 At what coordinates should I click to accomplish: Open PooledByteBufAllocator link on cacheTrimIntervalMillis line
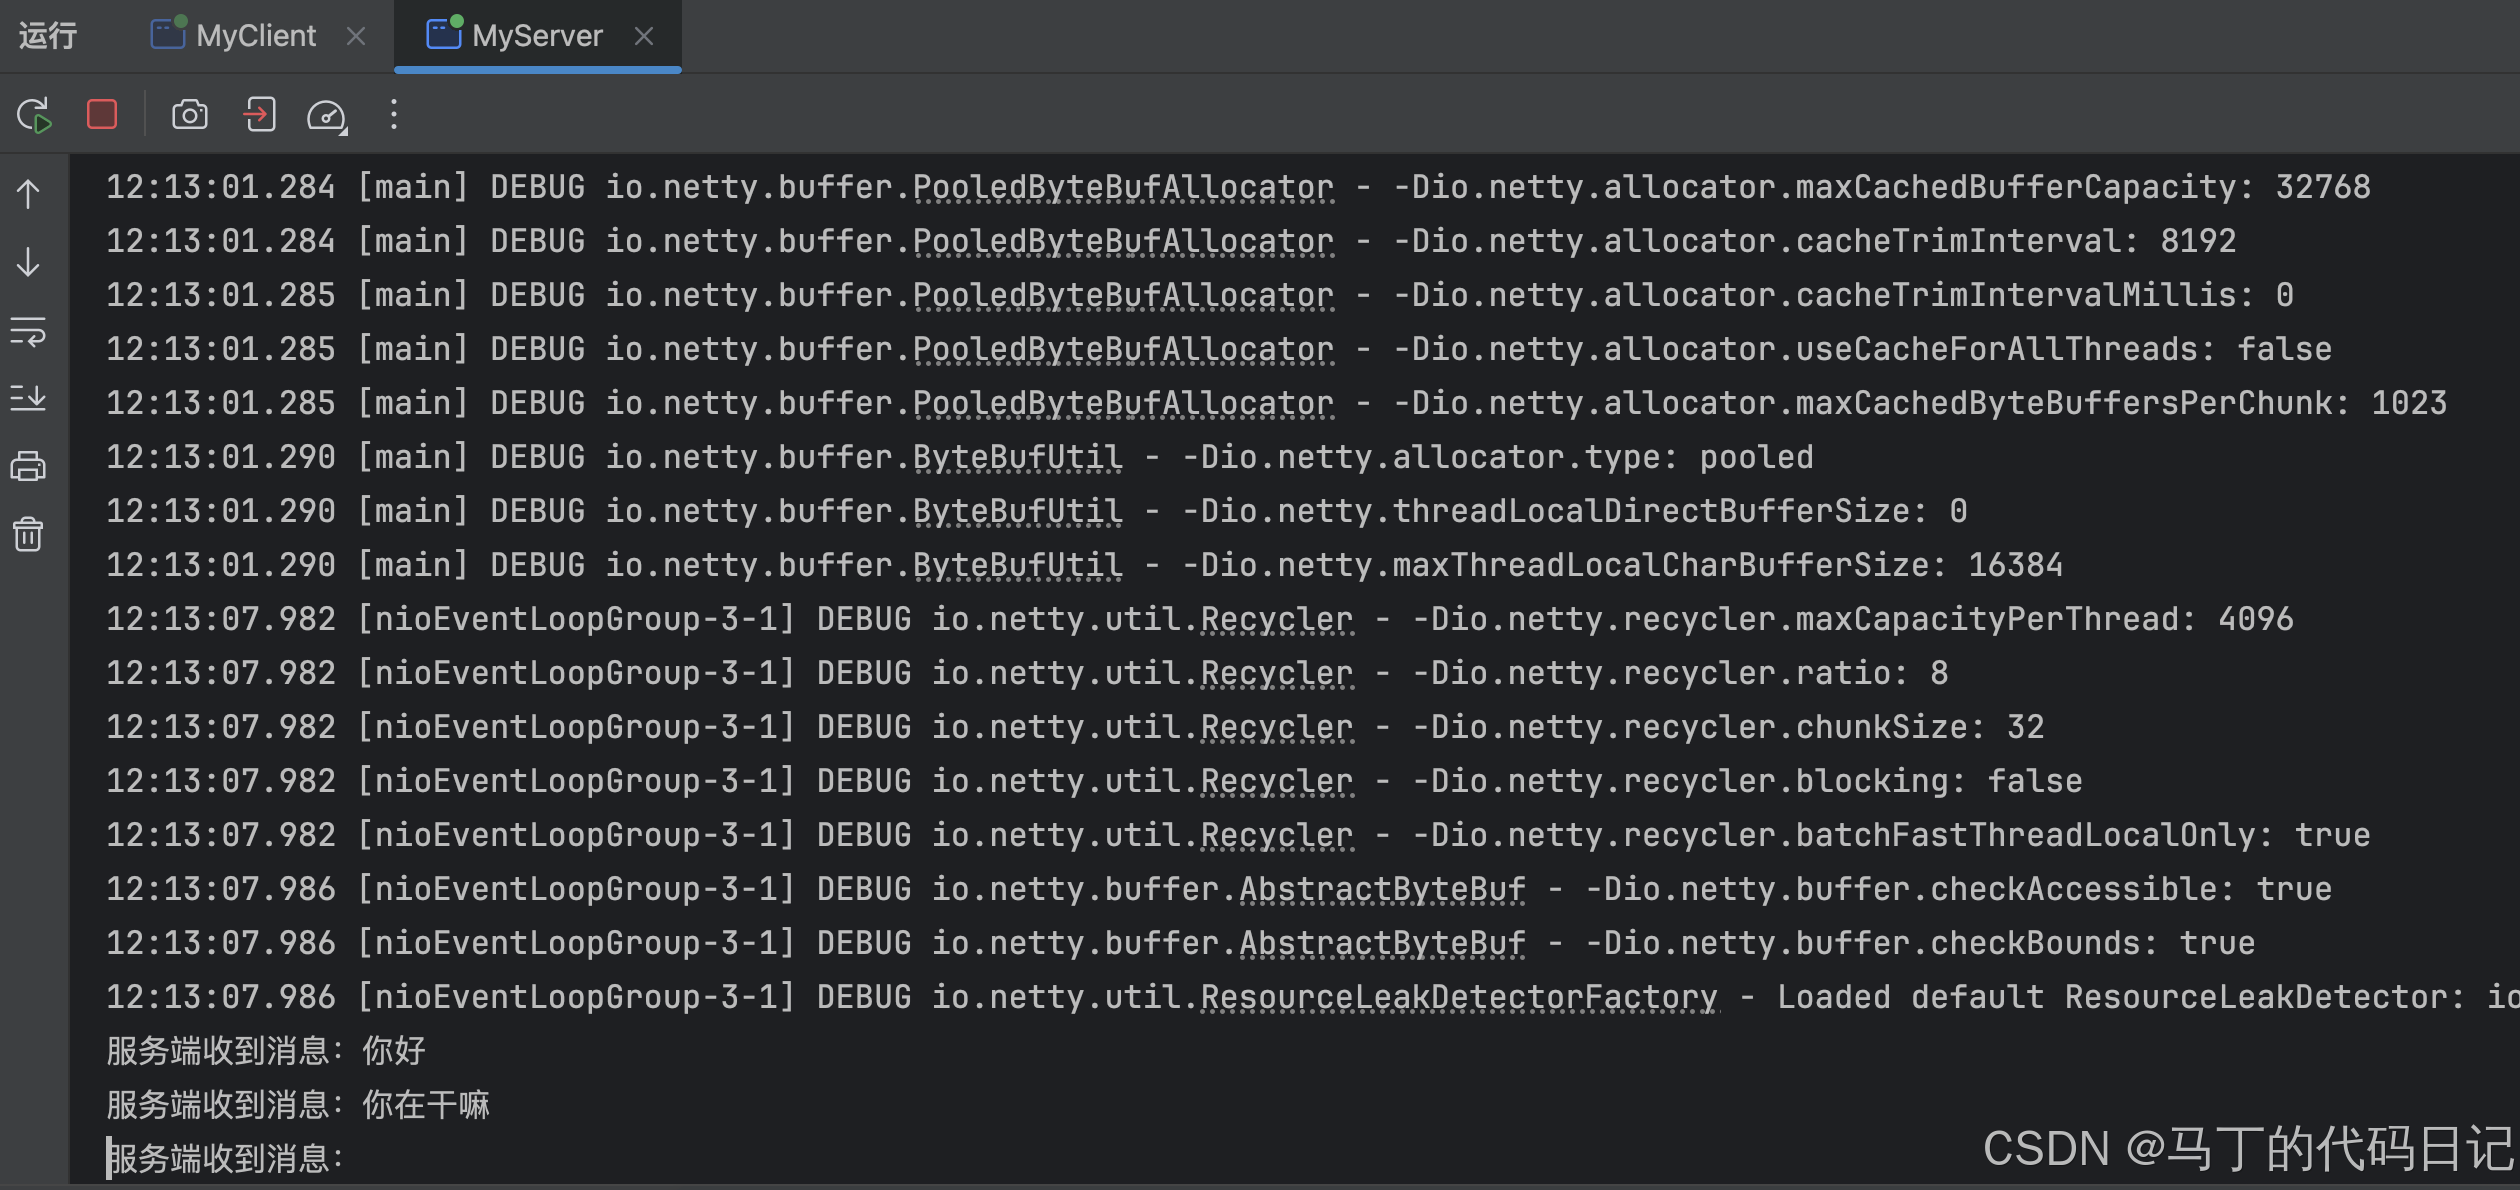(1123, 295)
